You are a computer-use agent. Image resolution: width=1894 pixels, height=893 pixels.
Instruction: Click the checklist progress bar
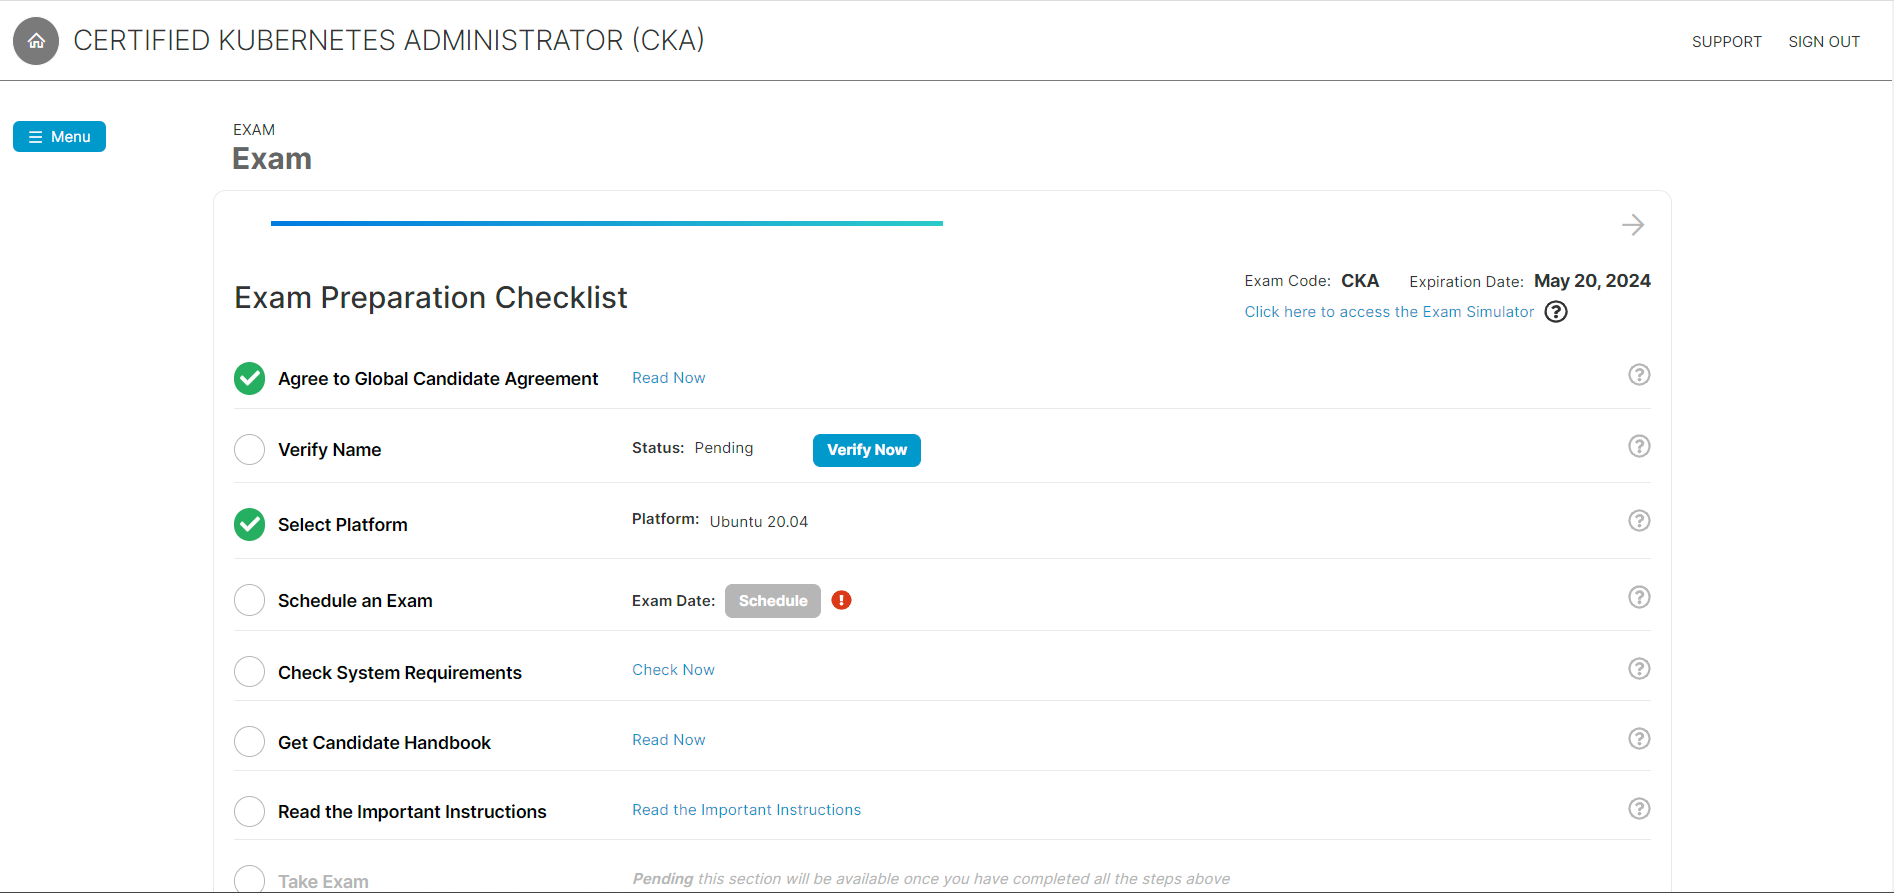tap(607, 223)
